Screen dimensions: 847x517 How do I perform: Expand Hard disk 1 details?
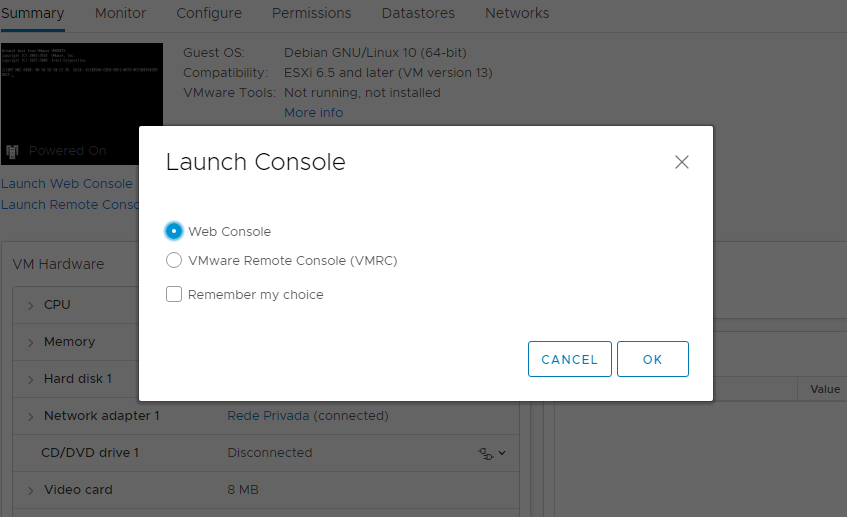[x=30, y=379]
